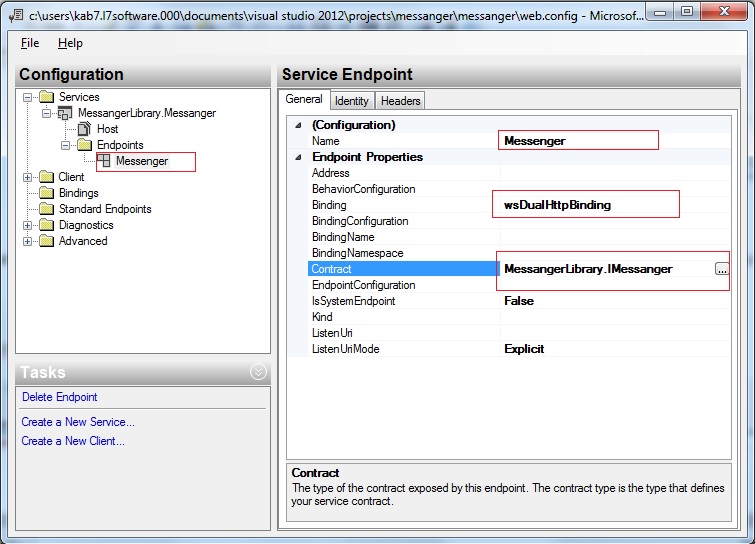Maximize the configuration editor window

coord(687,12)
